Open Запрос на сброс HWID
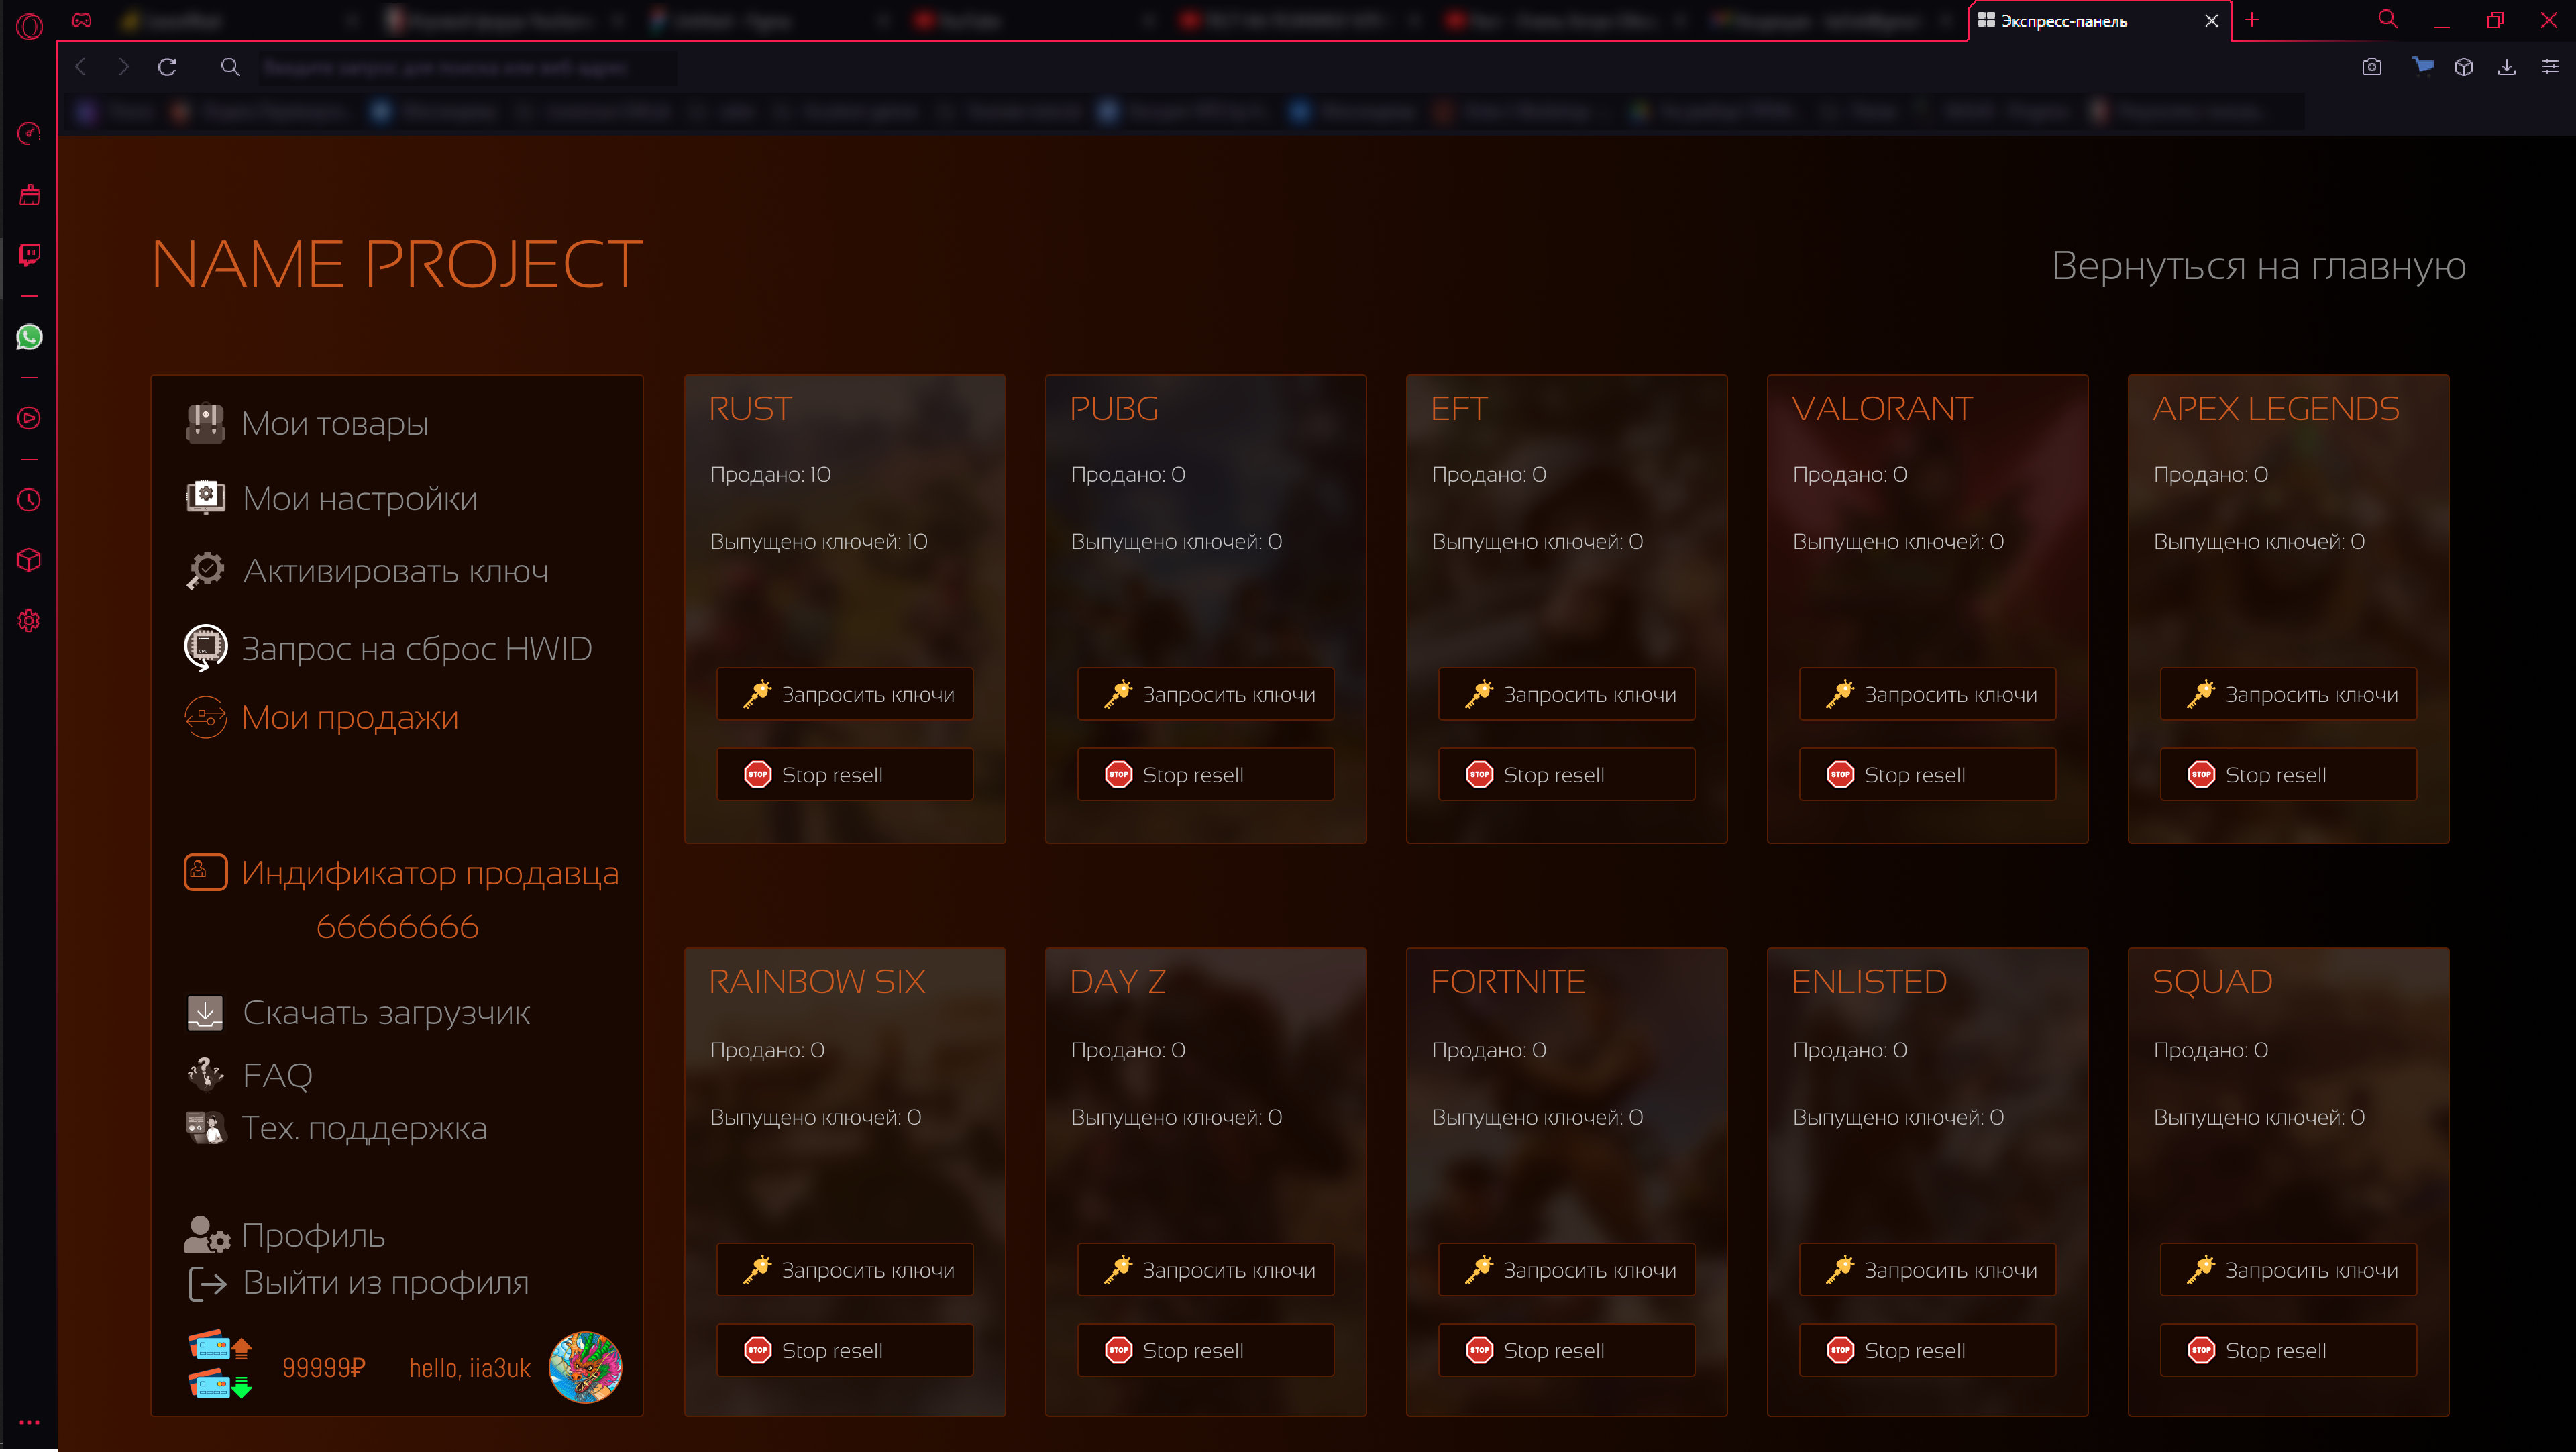This screenshot has height=1452, width=2576. 389,648
